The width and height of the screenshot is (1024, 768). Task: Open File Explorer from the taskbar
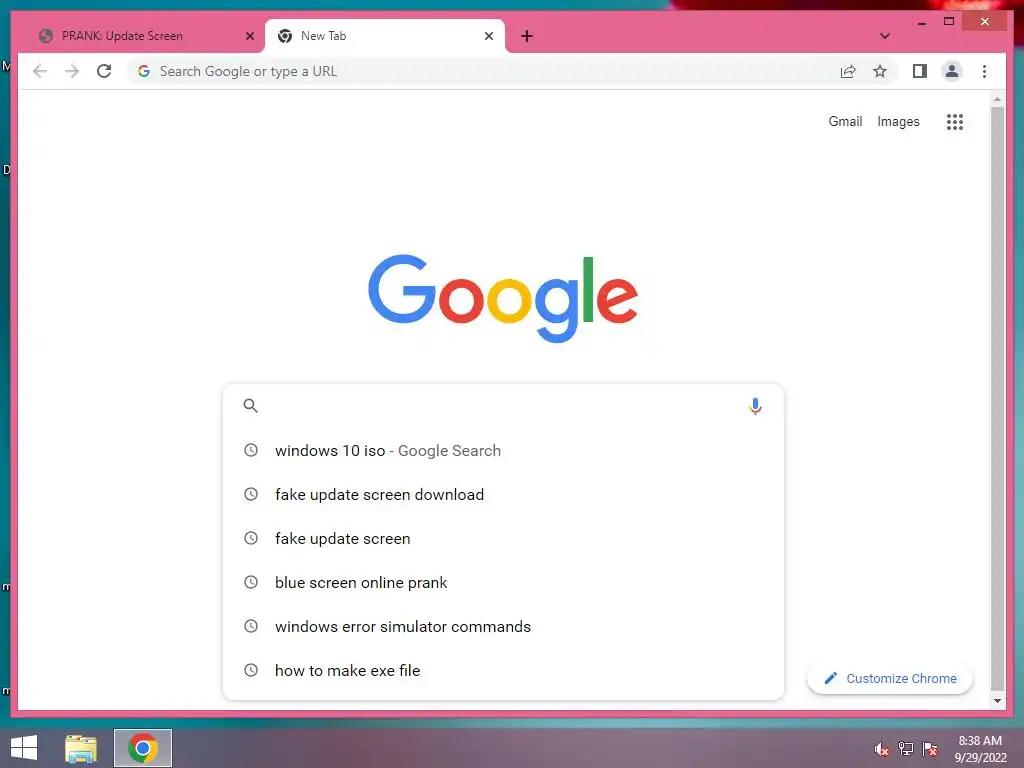[x=81, y=748]
